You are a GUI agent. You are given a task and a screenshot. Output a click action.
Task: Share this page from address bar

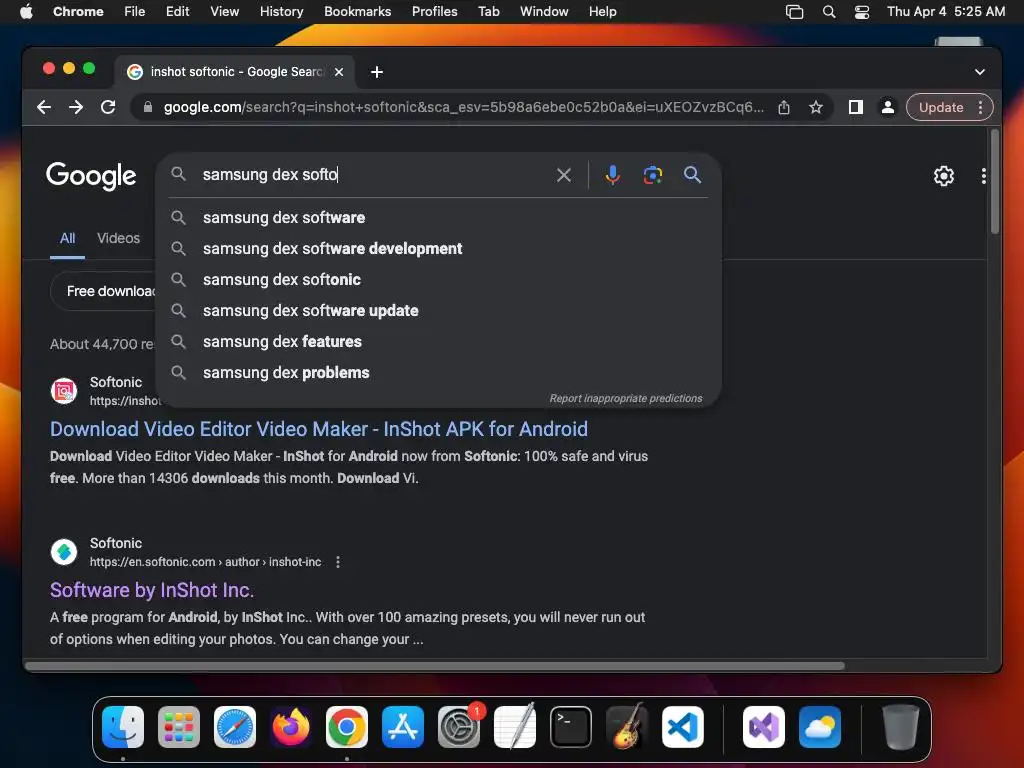tap(784, 107)
